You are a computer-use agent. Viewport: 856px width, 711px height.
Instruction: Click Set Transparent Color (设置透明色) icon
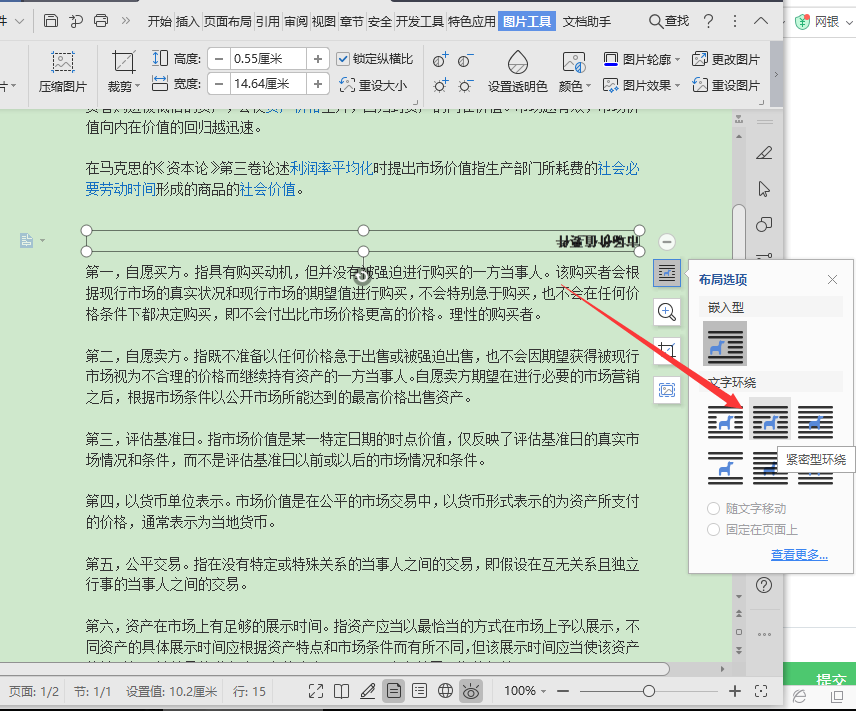(x=518, y=62)
